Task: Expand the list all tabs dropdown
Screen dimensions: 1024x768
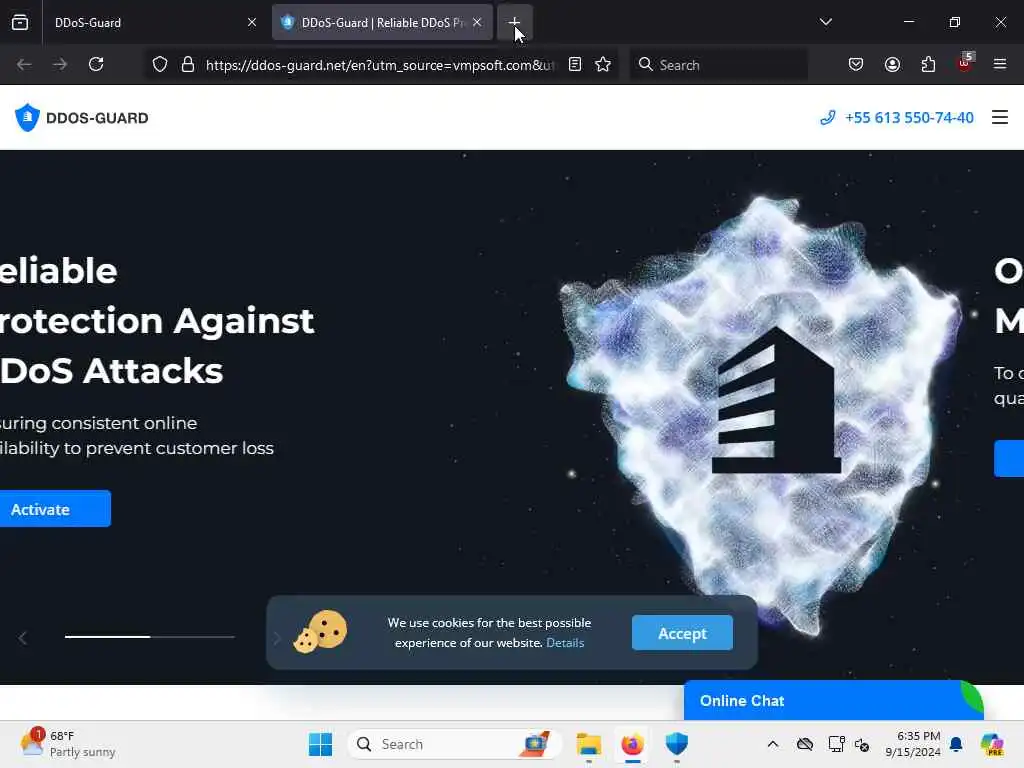Action: pos(825,22)
